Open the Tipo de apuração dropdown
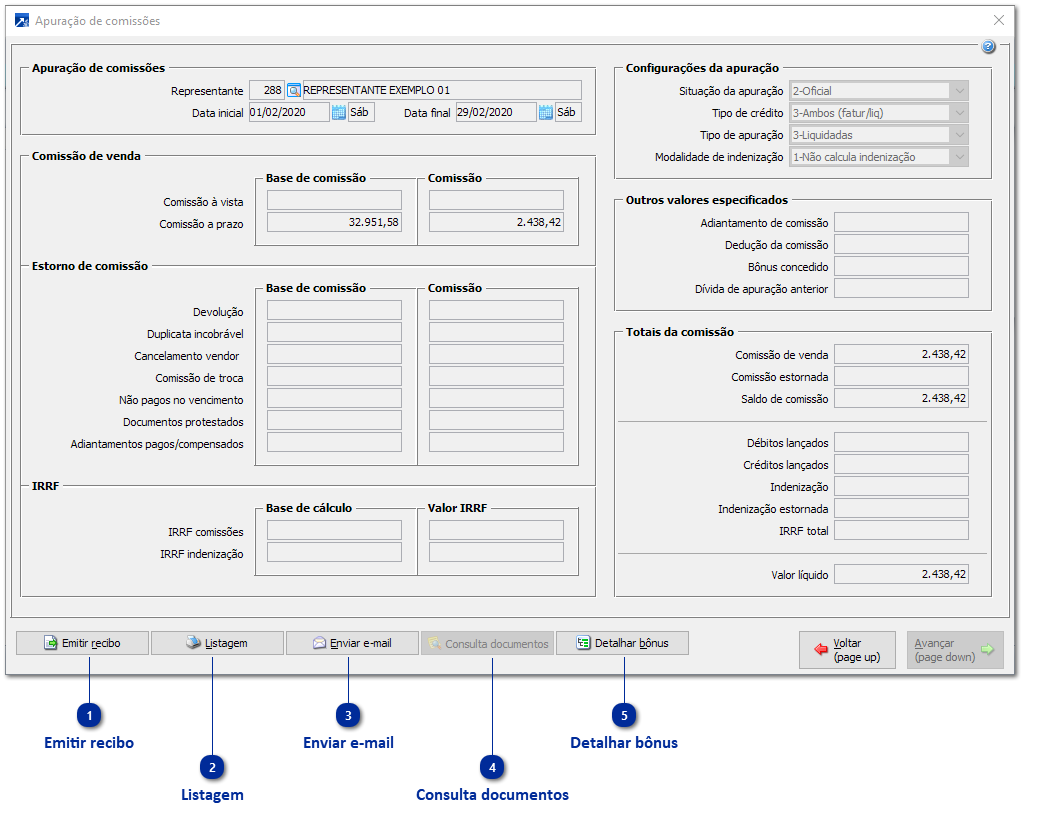Viewport: 1038px width, 821px height. (x=959, y=135)
